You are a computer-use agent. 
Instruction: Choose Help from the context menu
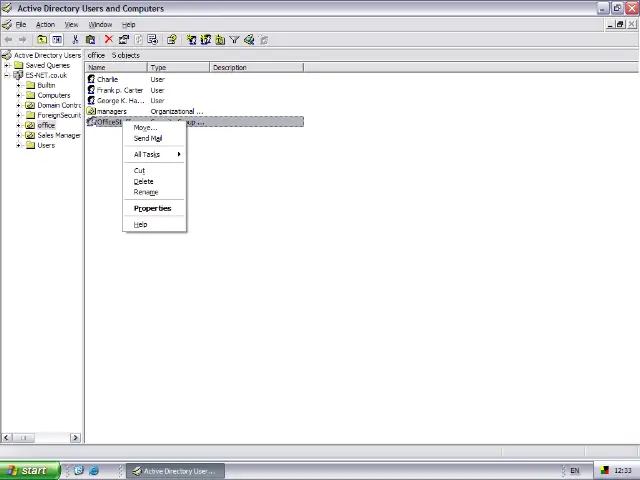(x=155, y=224)
